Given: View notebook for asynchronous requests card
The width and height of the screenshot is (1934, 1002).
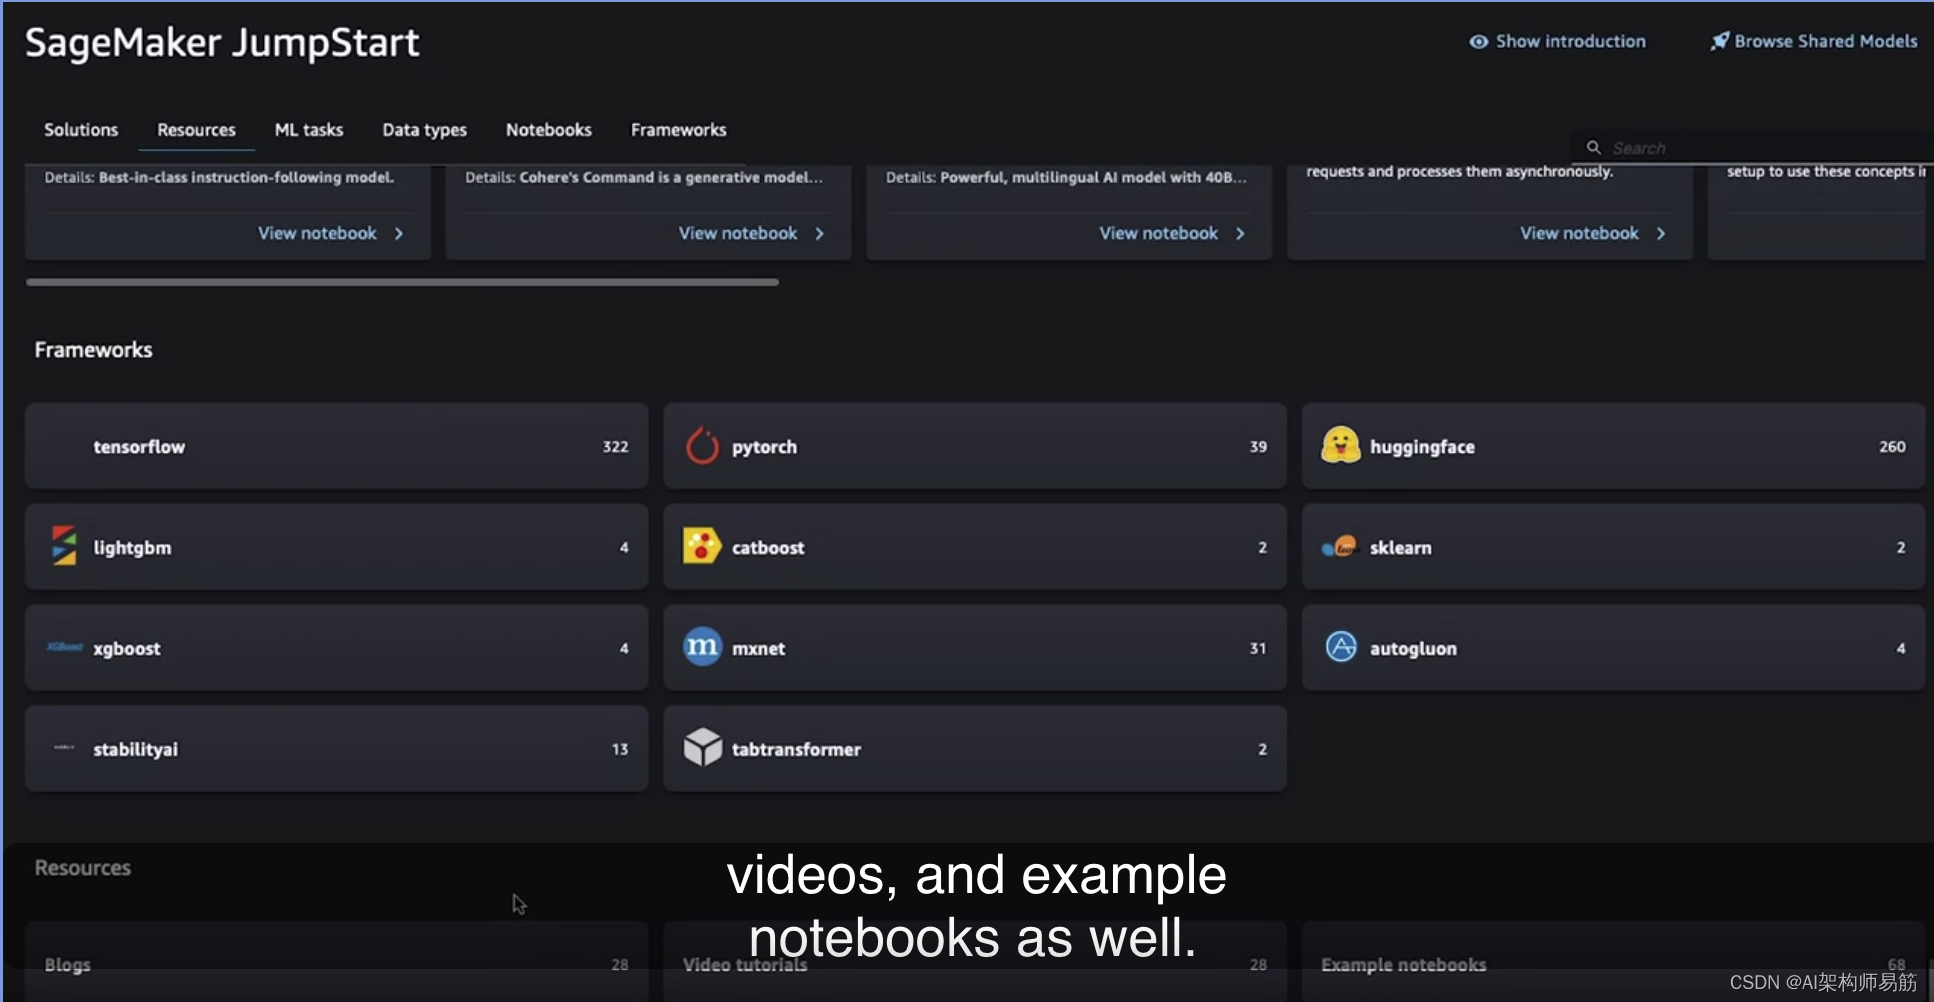Looking at the screenshot, I should pyautogui.click(x=1579, y=233).
